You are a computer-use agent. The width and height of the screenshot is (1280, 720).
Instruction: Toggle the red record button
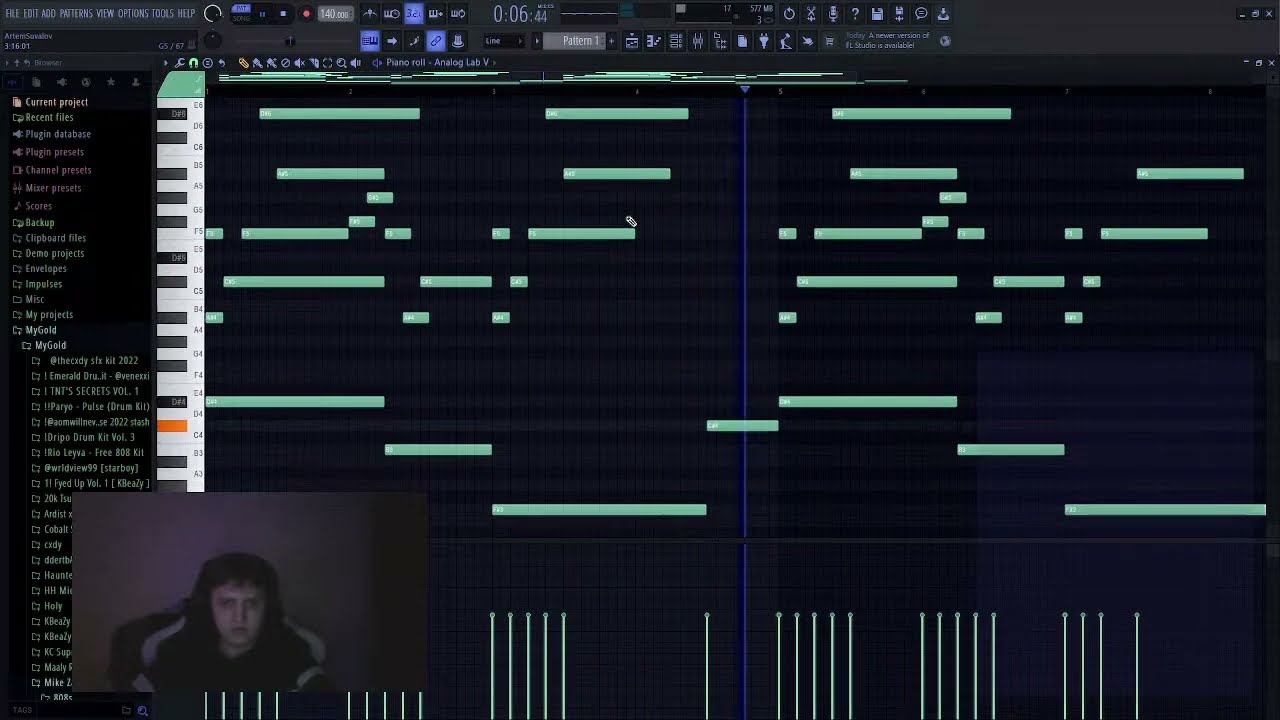pos(306,14)
